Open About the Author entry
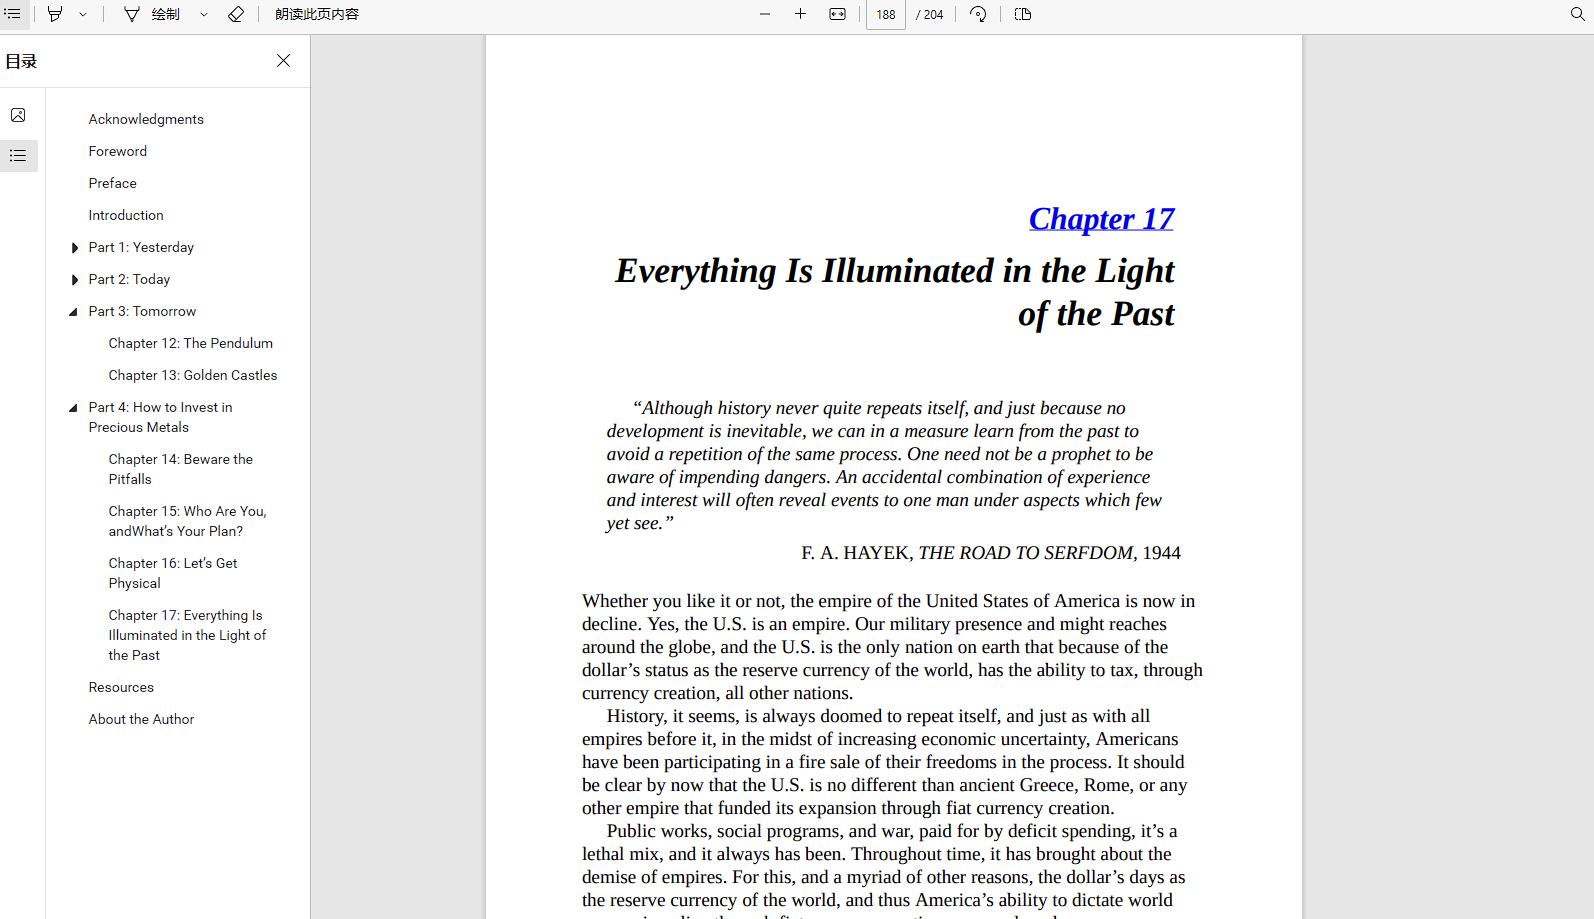 tap(141, 719)
